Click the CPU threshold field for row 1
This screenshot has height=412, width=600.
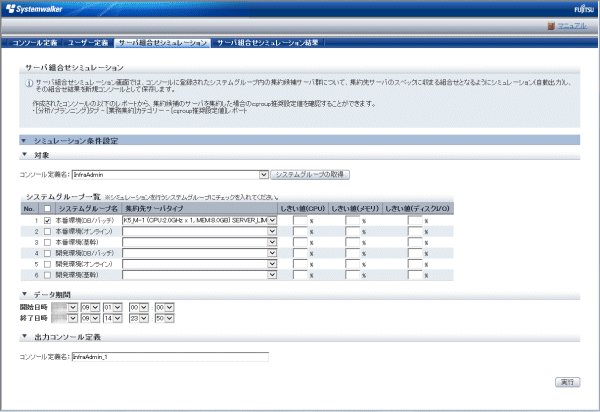299,219
